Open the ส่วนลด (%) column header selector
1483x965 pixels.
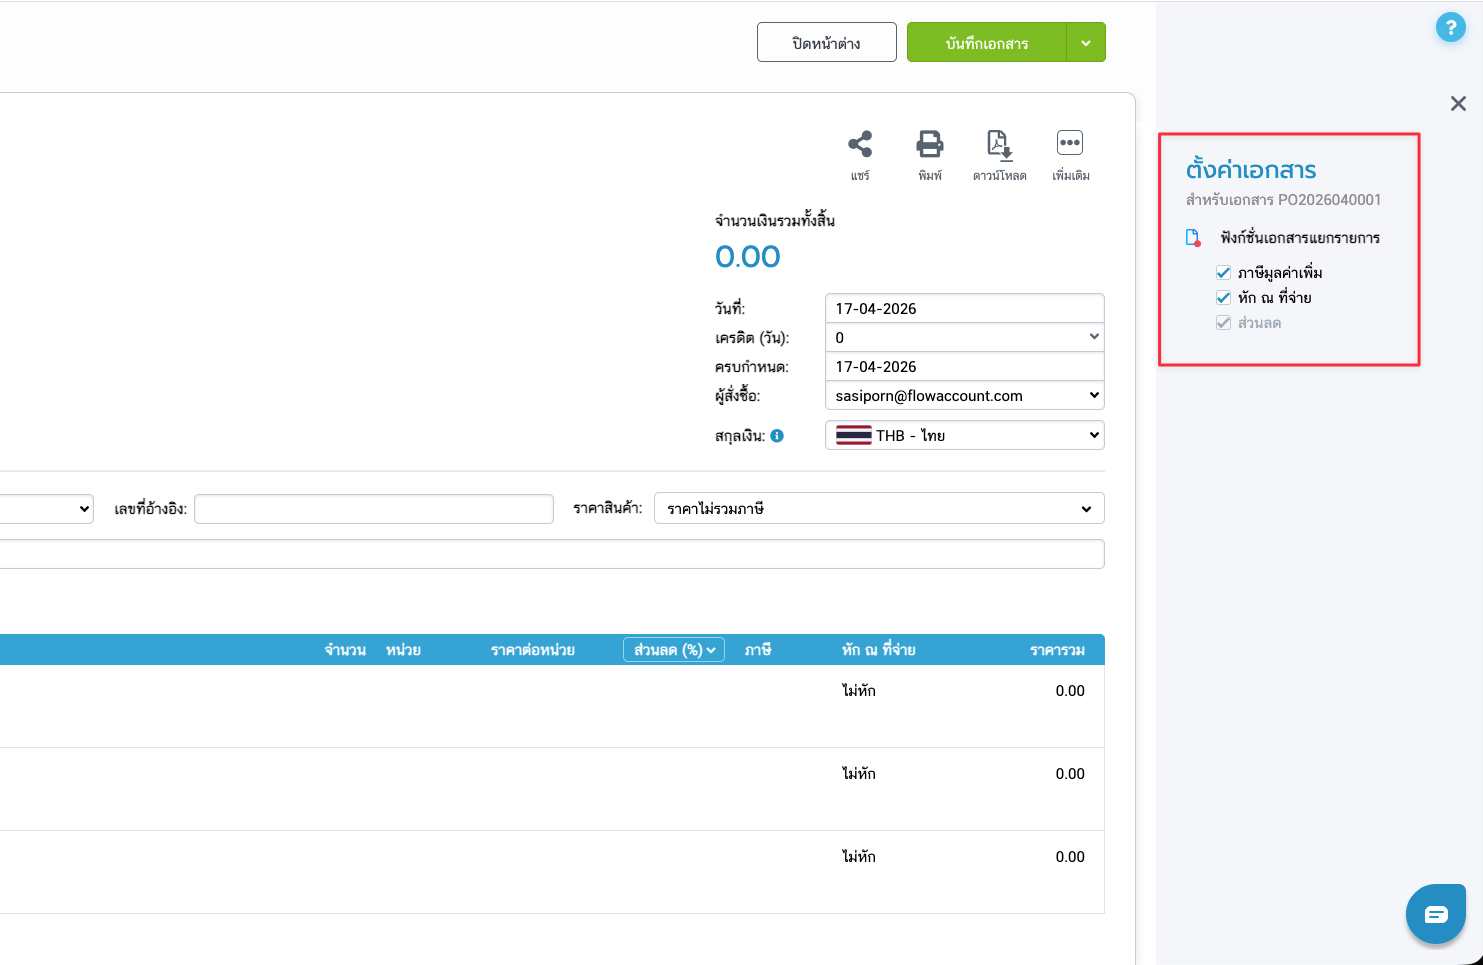pos(674,650)
